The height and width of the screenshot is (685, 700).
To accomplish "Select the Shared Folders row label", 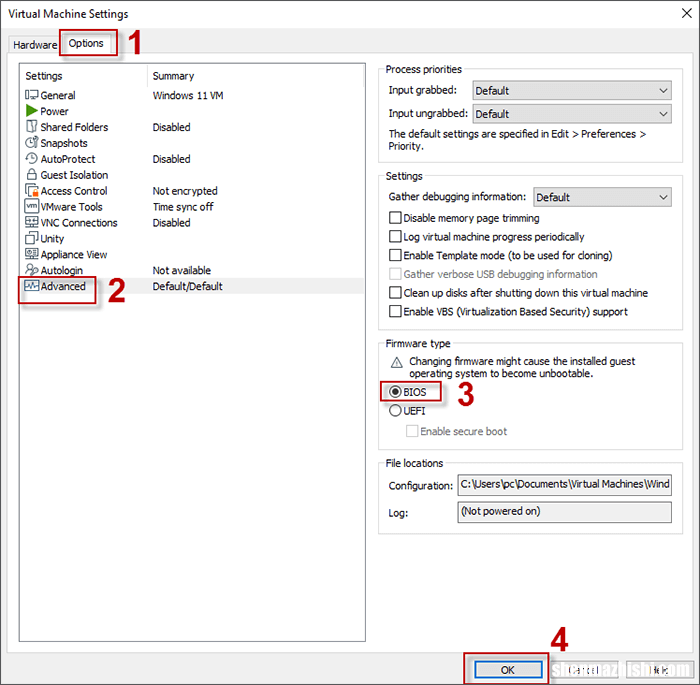I will click(x=74, y=127).
